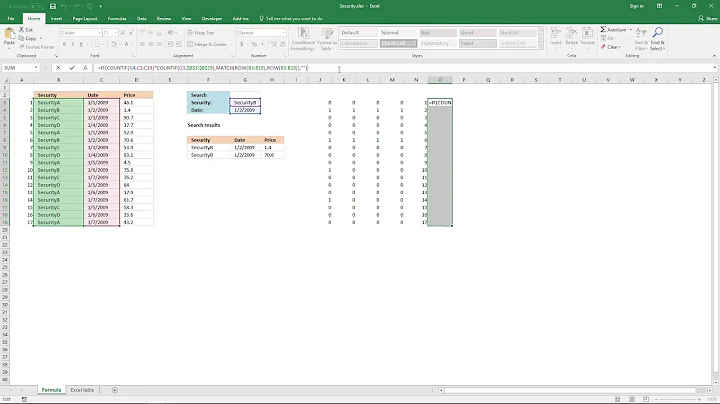Click the Decrease Font Size icon
The height and width of the screenshot is (404, 720).
131,33
